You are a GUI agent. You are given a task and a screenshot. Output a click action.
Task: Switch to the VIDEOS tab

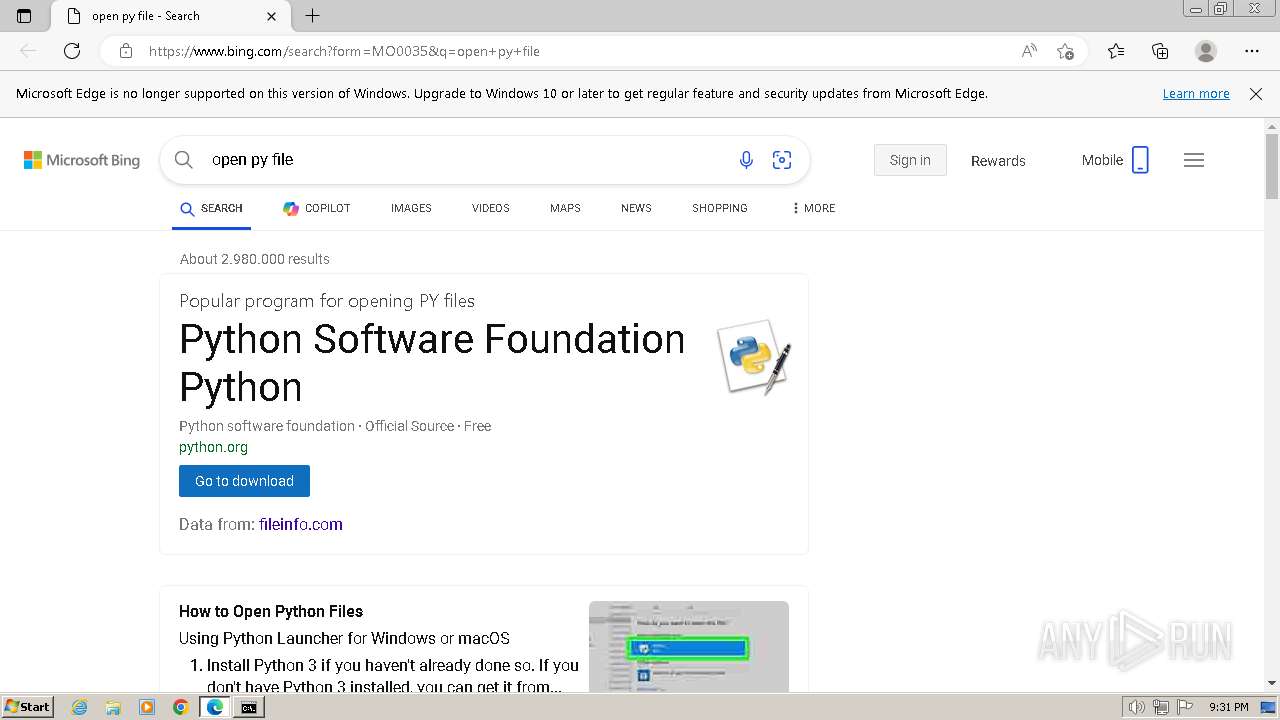[x=491, y=208]
